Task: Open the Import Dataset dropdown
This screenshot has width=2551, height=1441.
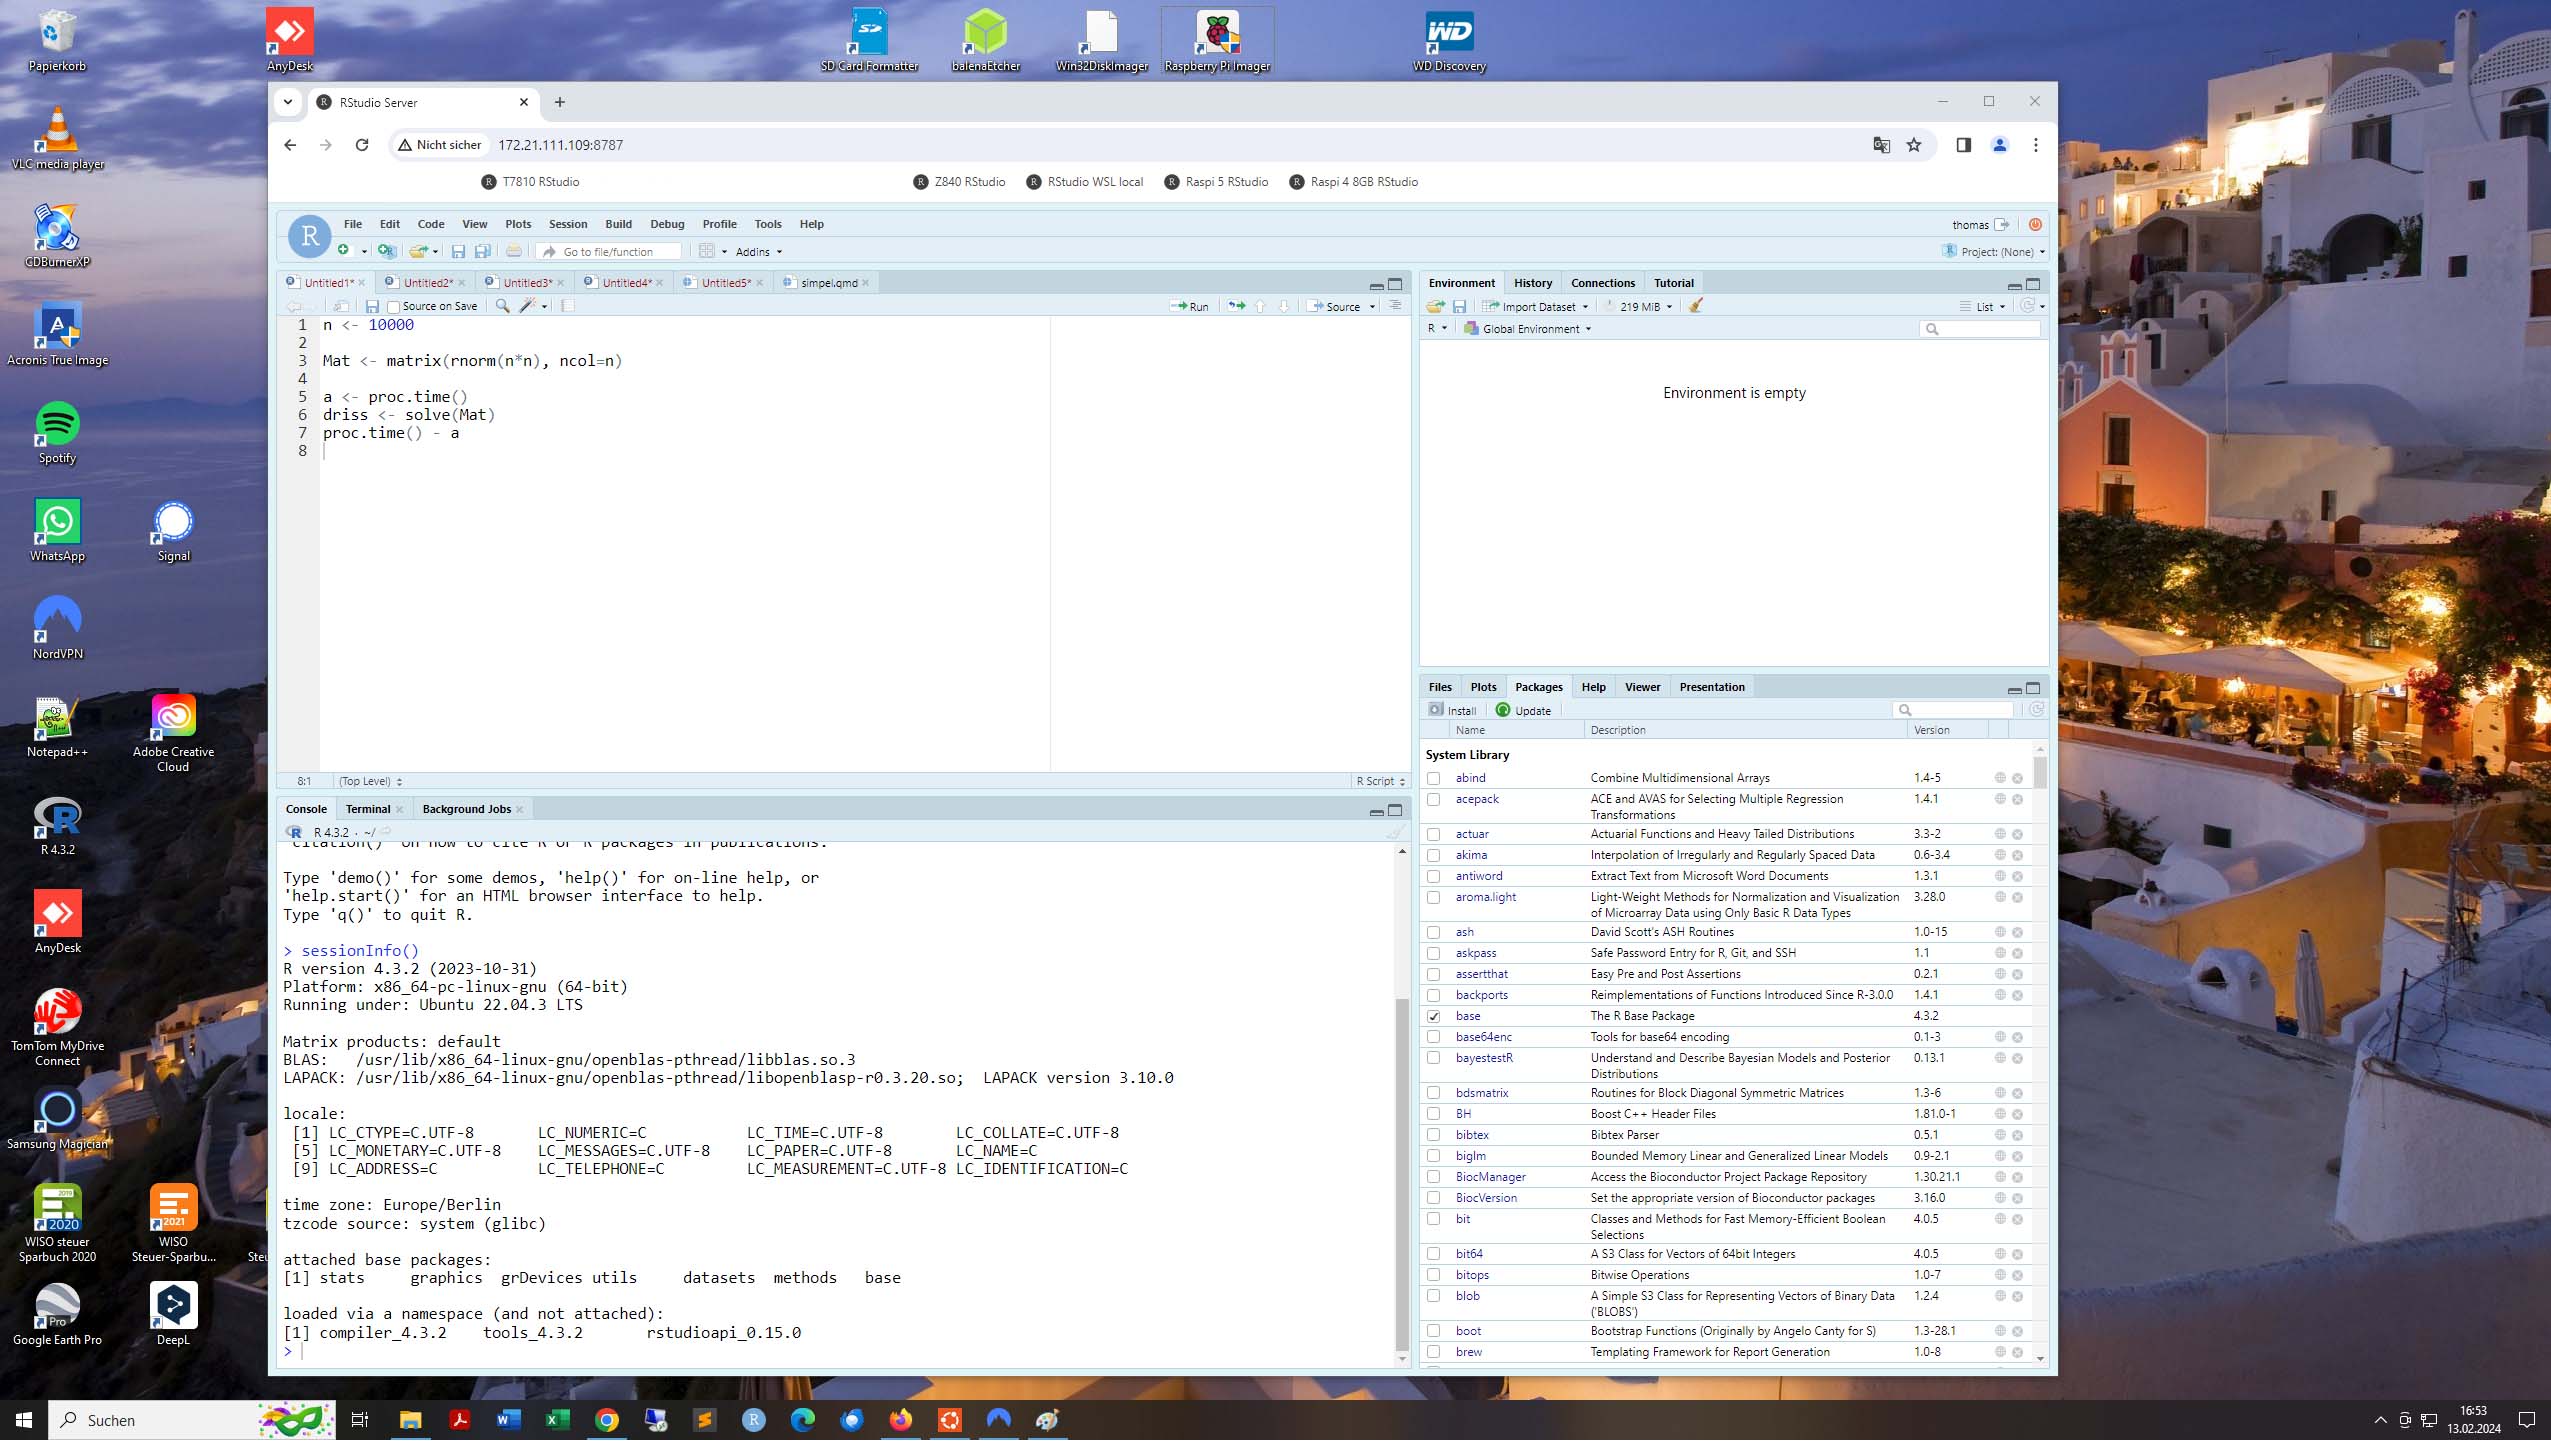Action: [x=1538, y=307]
